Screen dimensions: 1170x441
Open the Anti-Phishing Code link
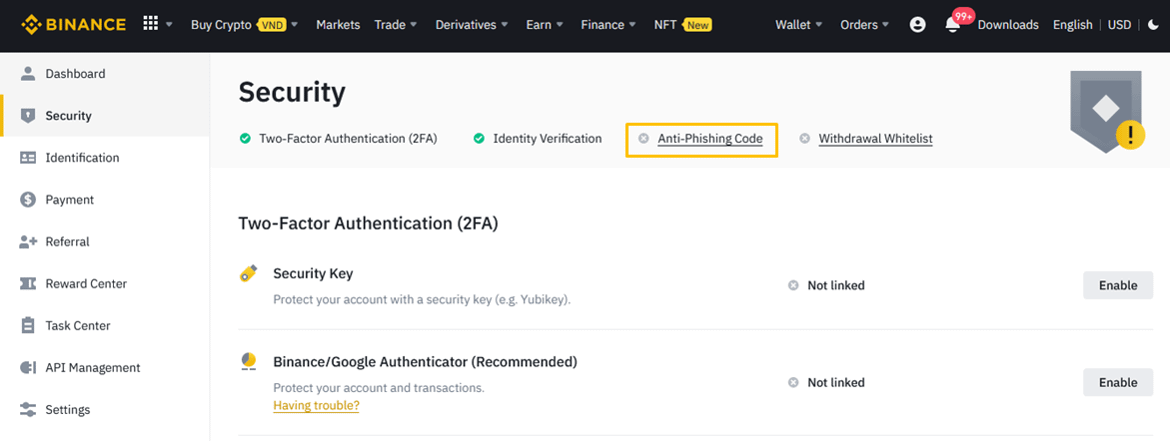(710, 139)
